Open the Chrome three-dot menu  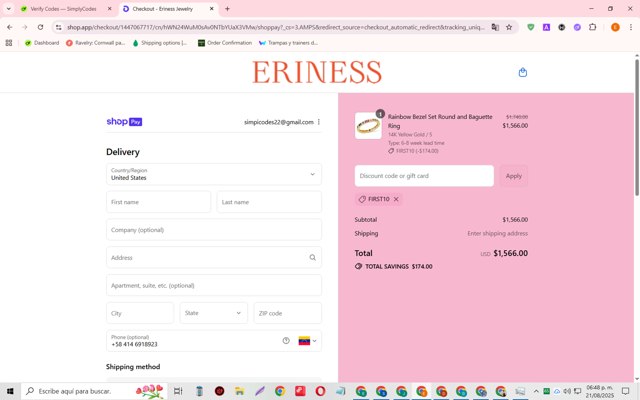(x=631, y=27)
